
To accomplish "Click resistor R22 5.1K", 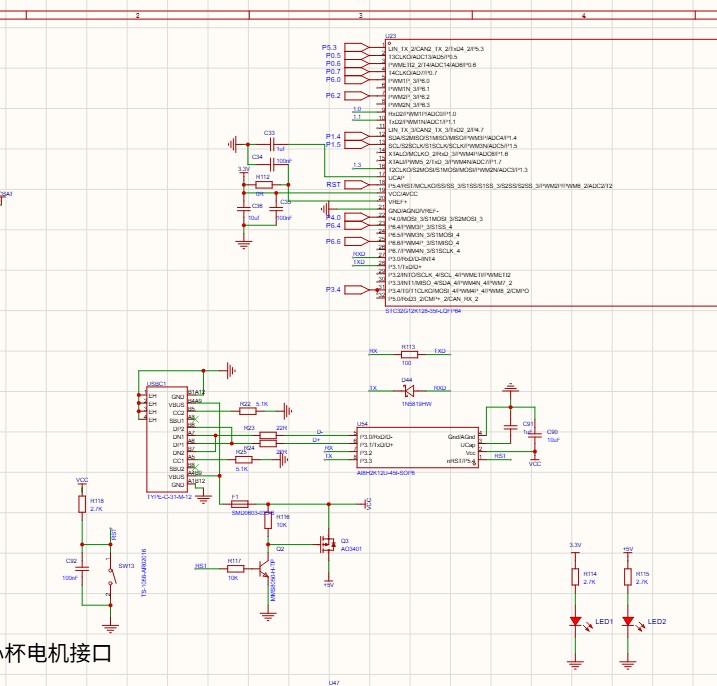I will point(248,411).
